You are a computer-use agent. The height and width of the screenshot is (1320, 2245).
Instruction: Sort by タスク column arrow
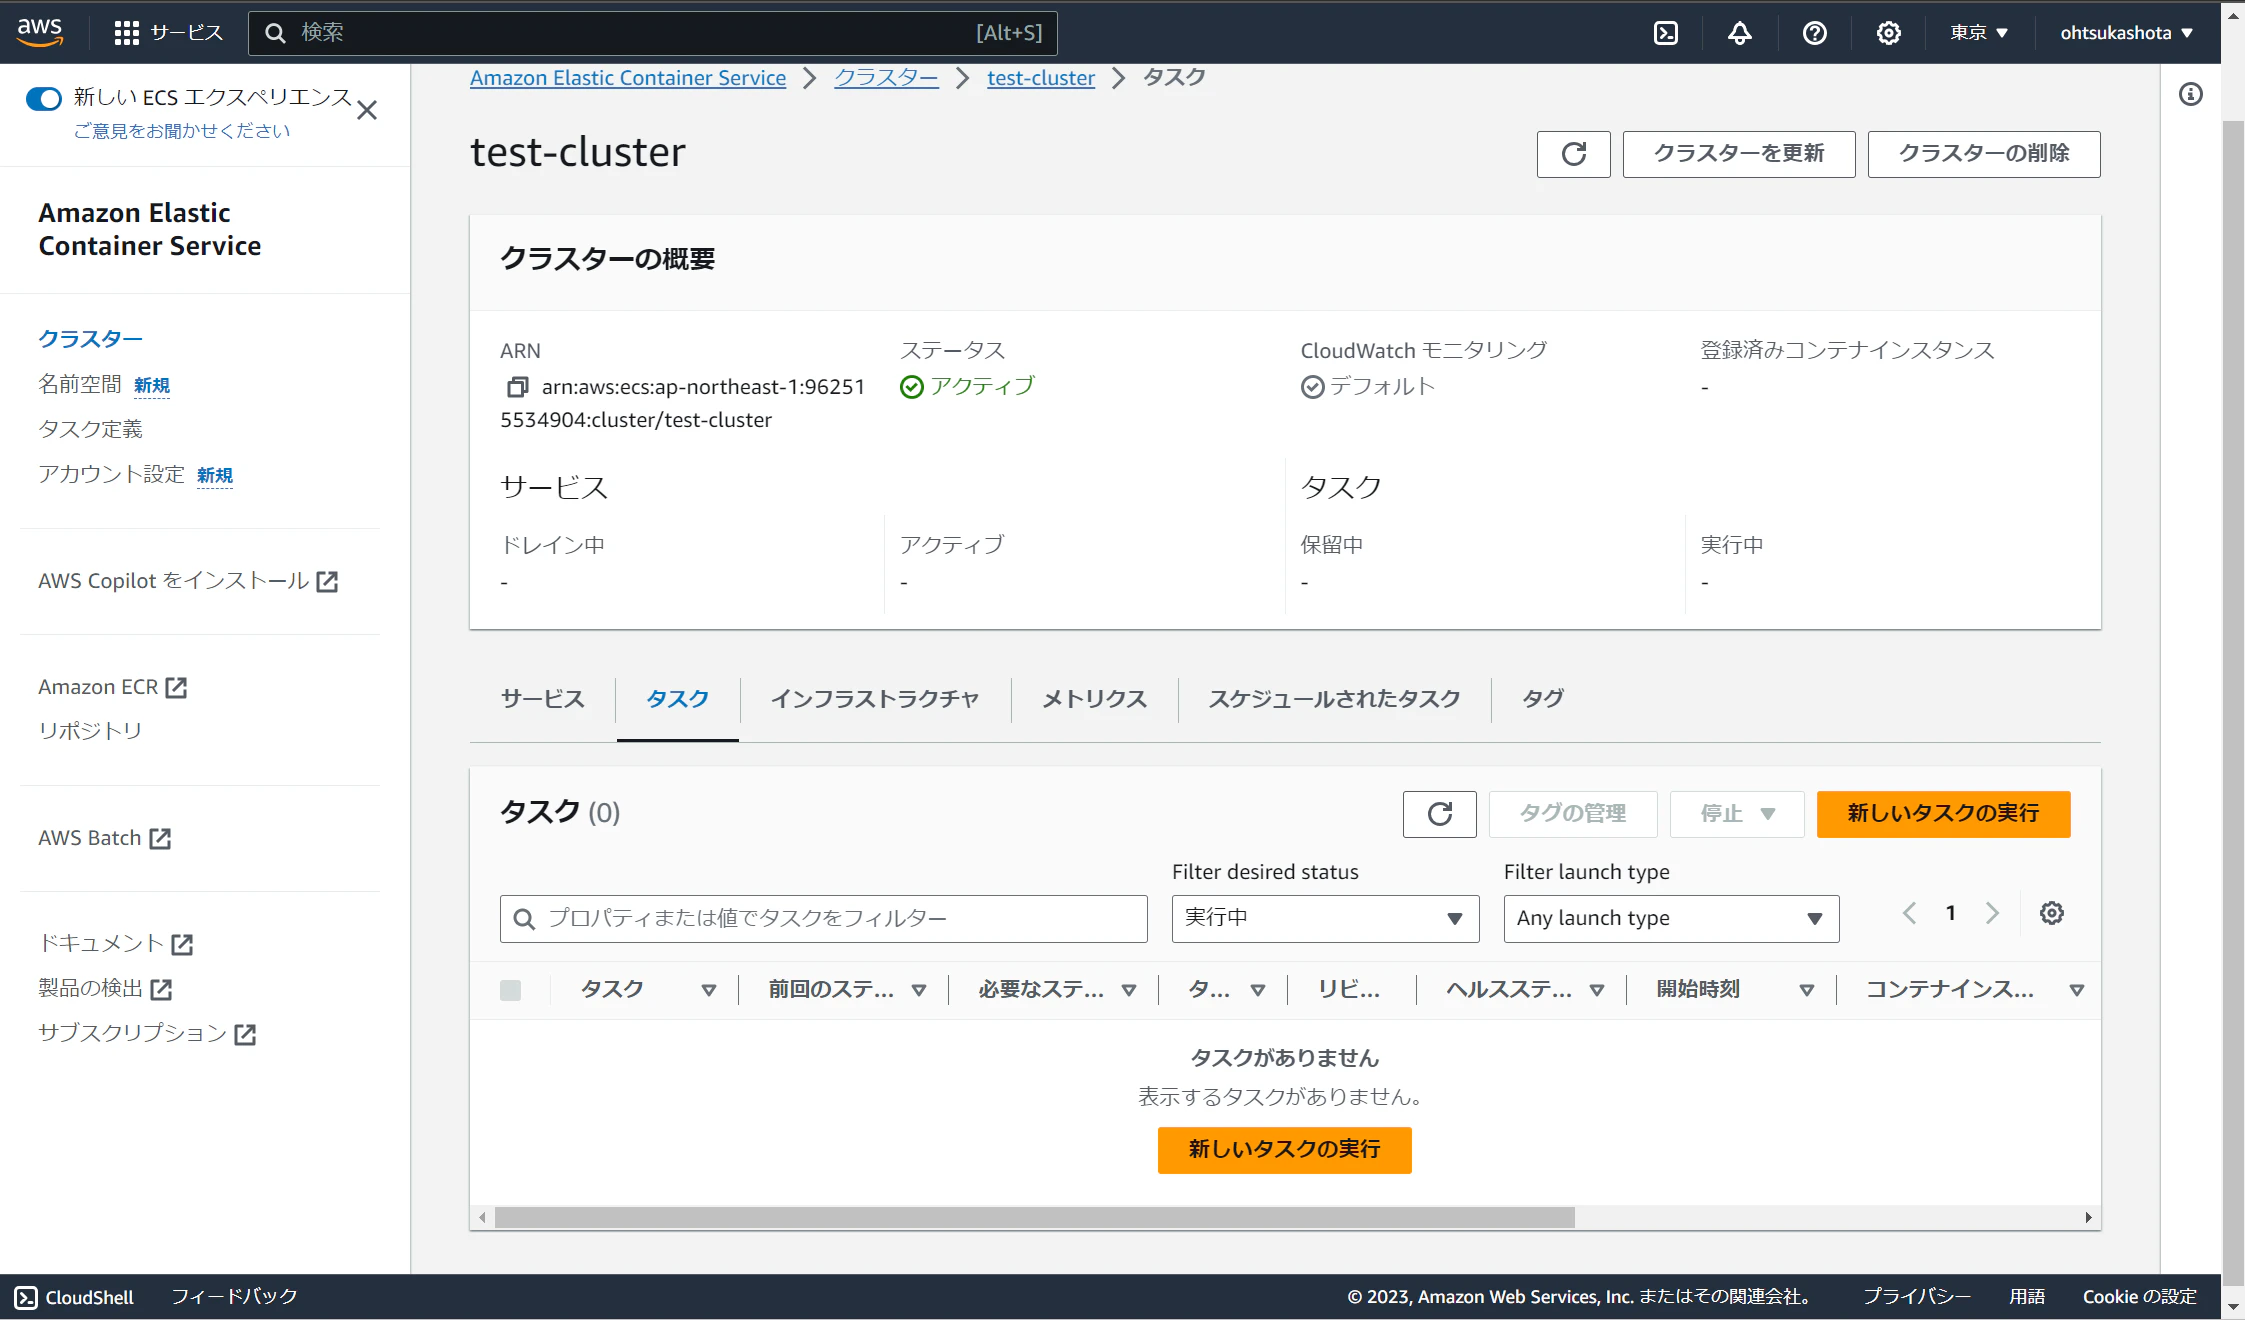tap(709, 990)
